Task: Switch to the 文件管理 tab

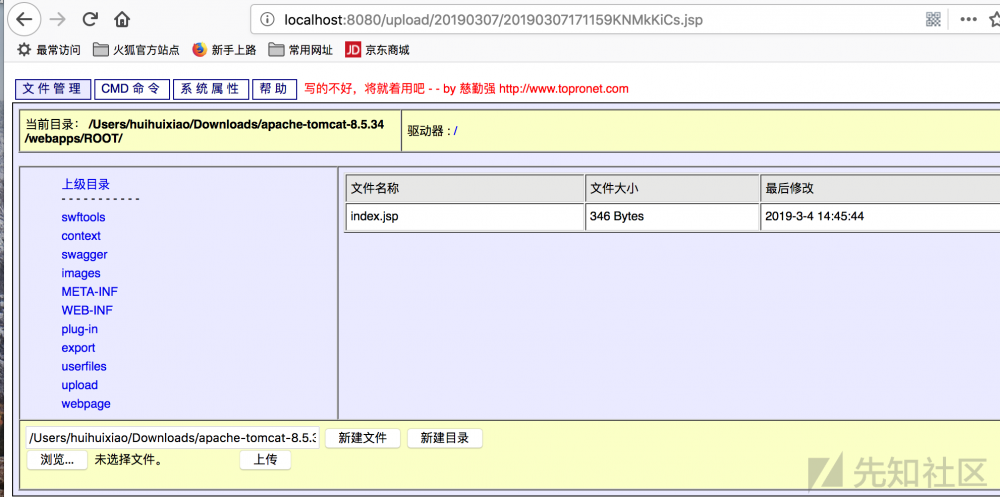Action: tap(53, 89)
